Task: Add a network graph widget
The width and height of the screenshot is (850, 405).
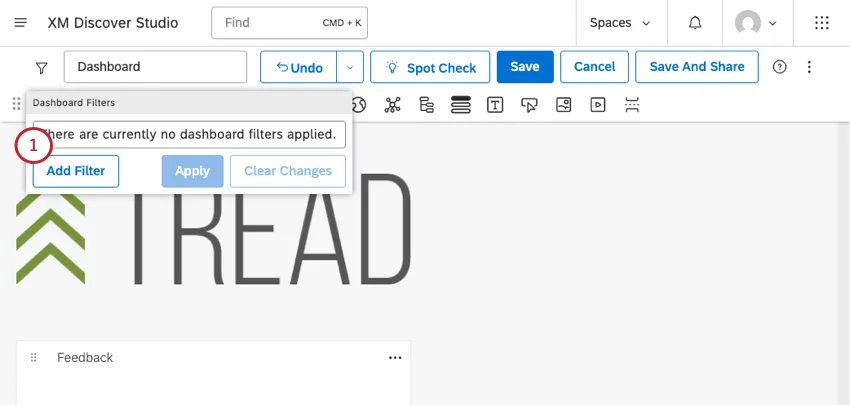Action: 392,105
